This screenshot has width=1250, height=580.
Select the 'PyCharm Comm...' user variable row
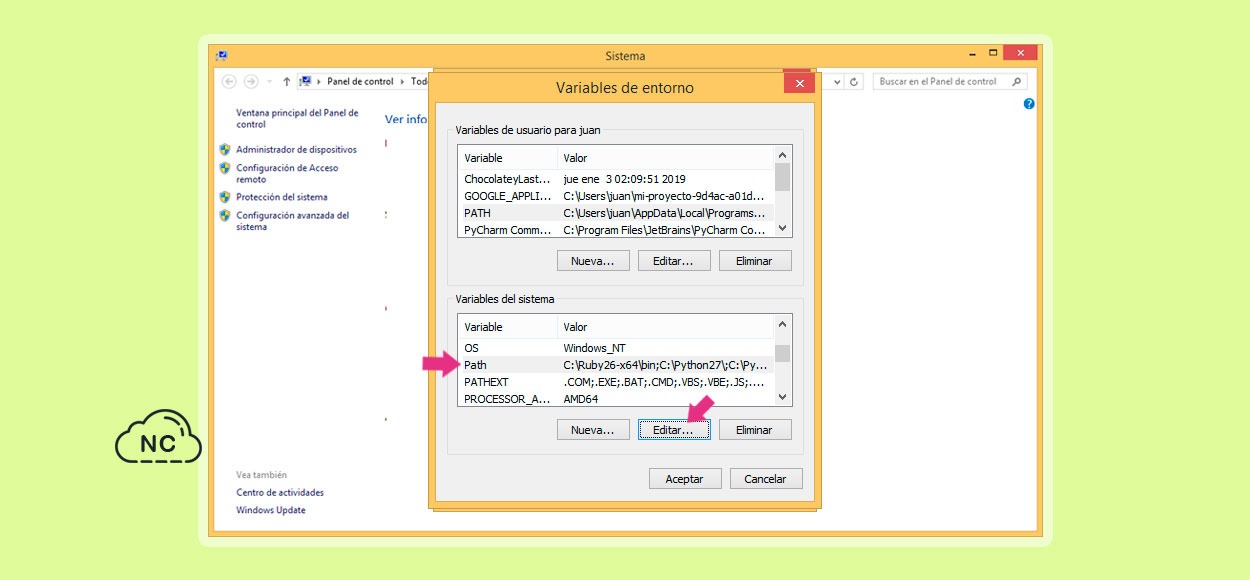(616, 230)
